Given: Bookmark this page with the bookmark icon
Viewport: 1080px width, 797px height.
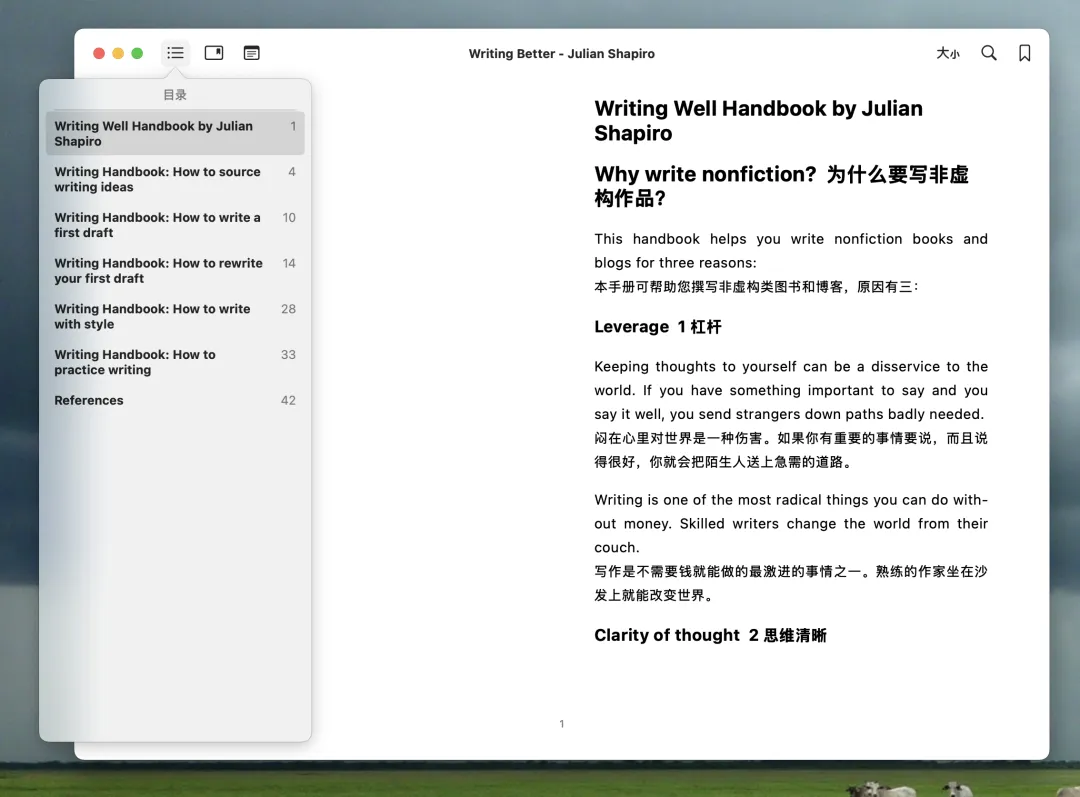Looking at the screenshot, I should click(1025, 53).
